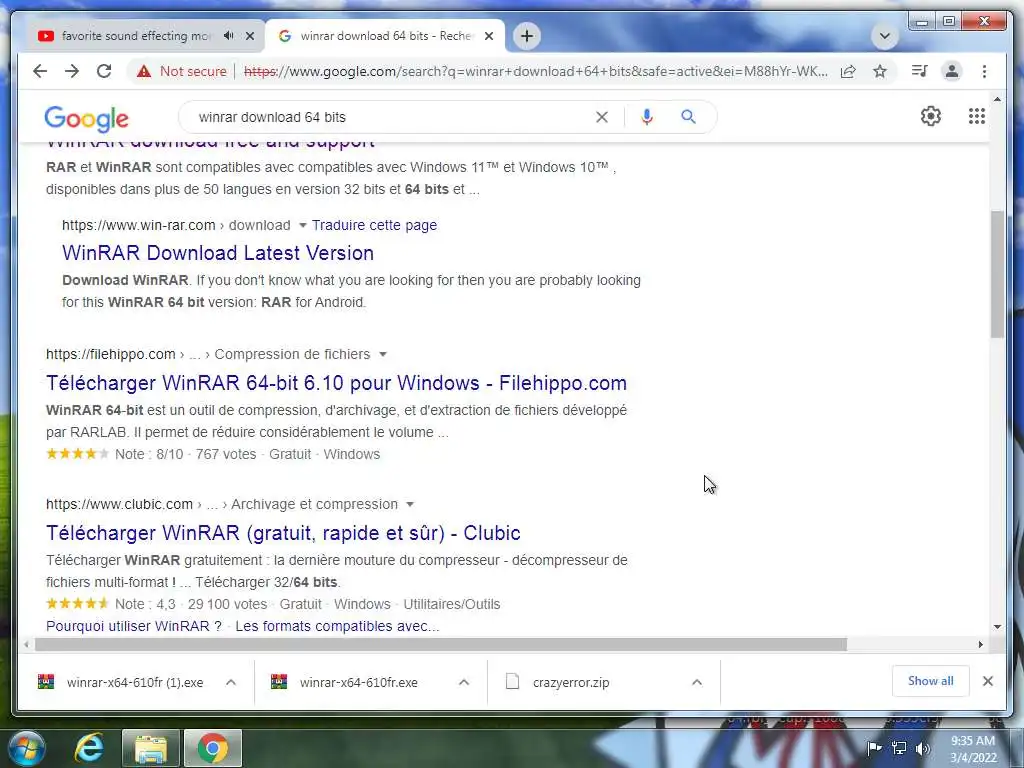The width and height of the screenshot is (1024, 768).
Task: Mute the YouTube tab audio icon
Action: [x=229, y=36]
